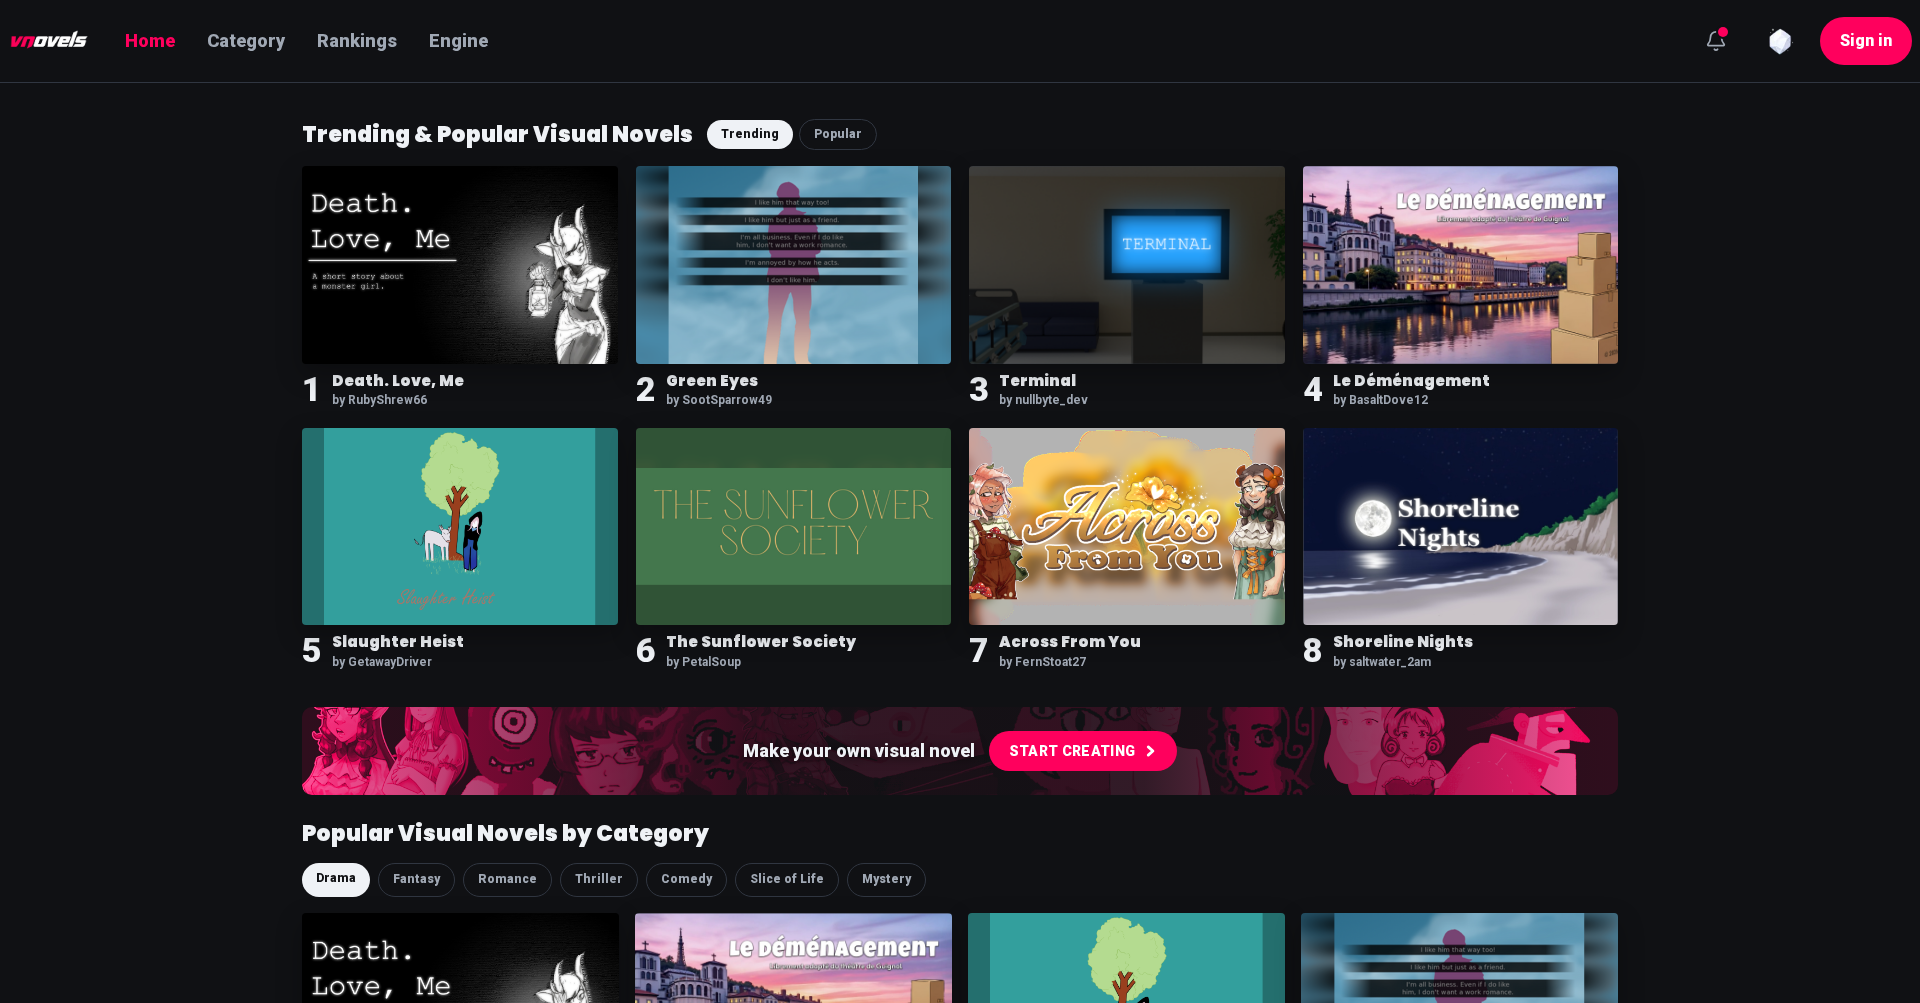This screenshot has height=1003, width=1920.
Task: Click the Slaughter Heist title link
Action: pos(398,642)
